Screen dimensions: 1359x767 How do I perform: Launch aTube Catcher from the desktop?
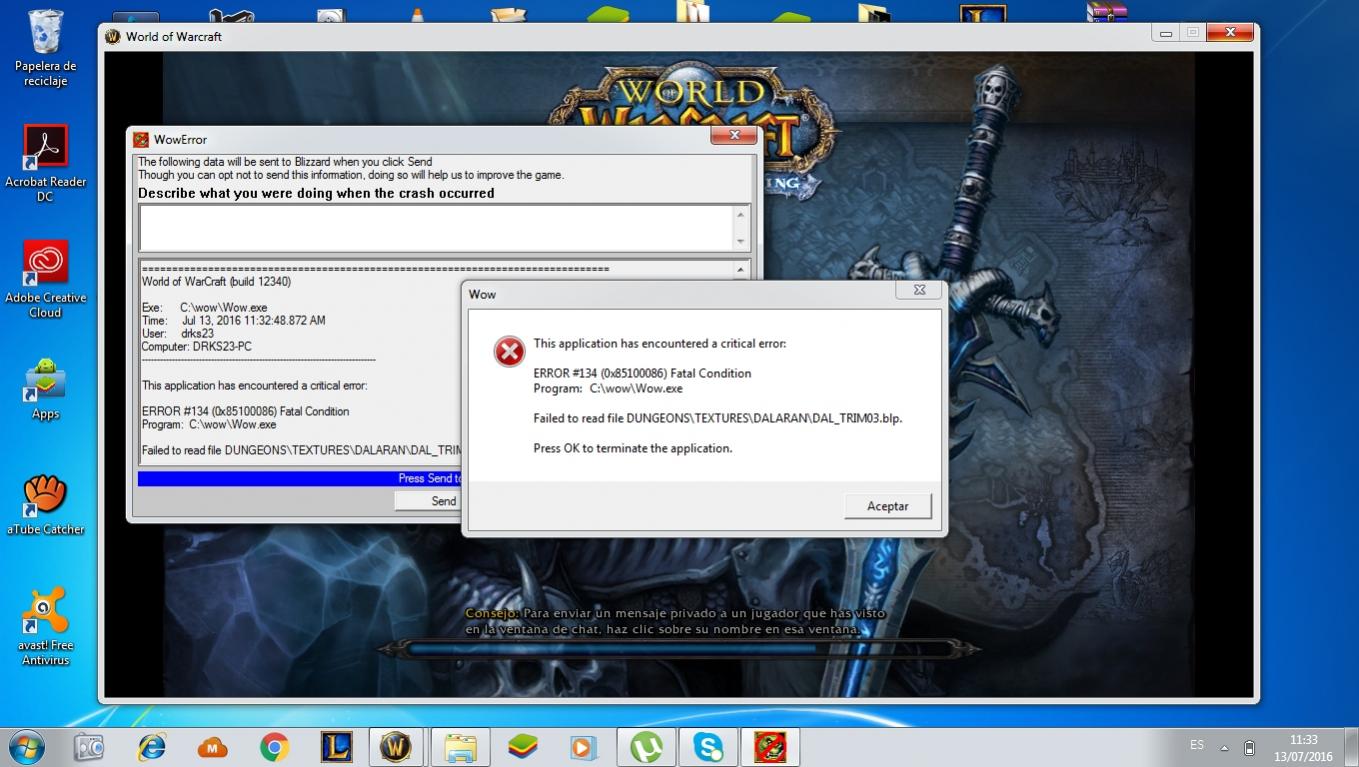tap(46, 505)
